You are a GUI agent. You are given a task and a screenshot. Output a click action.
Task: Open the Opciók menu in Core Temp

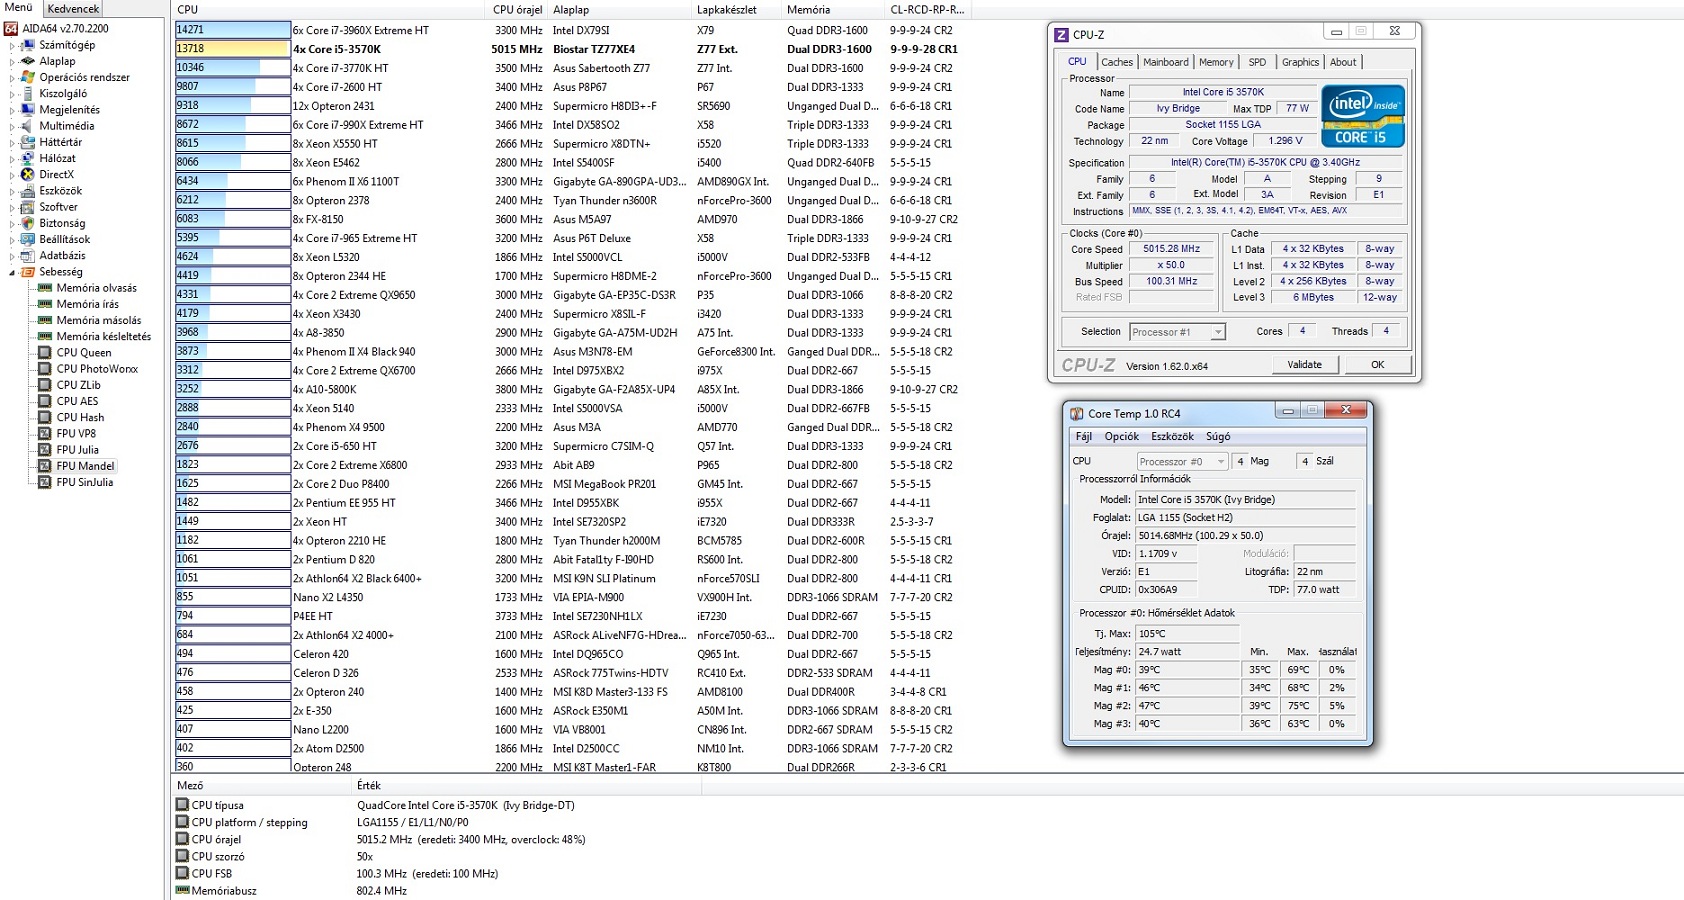pyautogui.click(x=1121, y=437)
